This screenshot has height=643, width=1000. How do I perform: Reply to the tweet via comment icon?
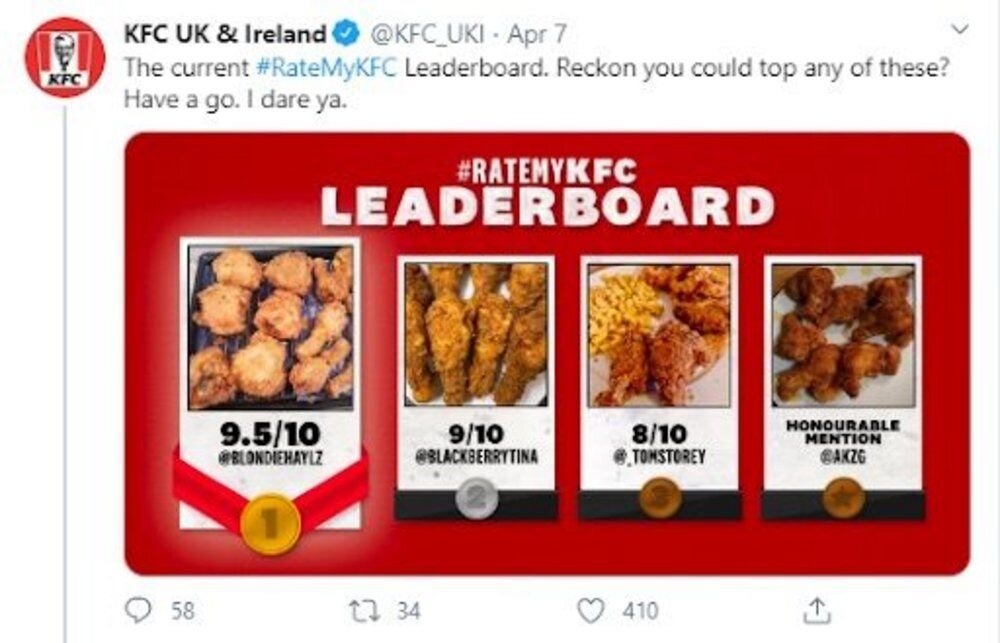138,609
